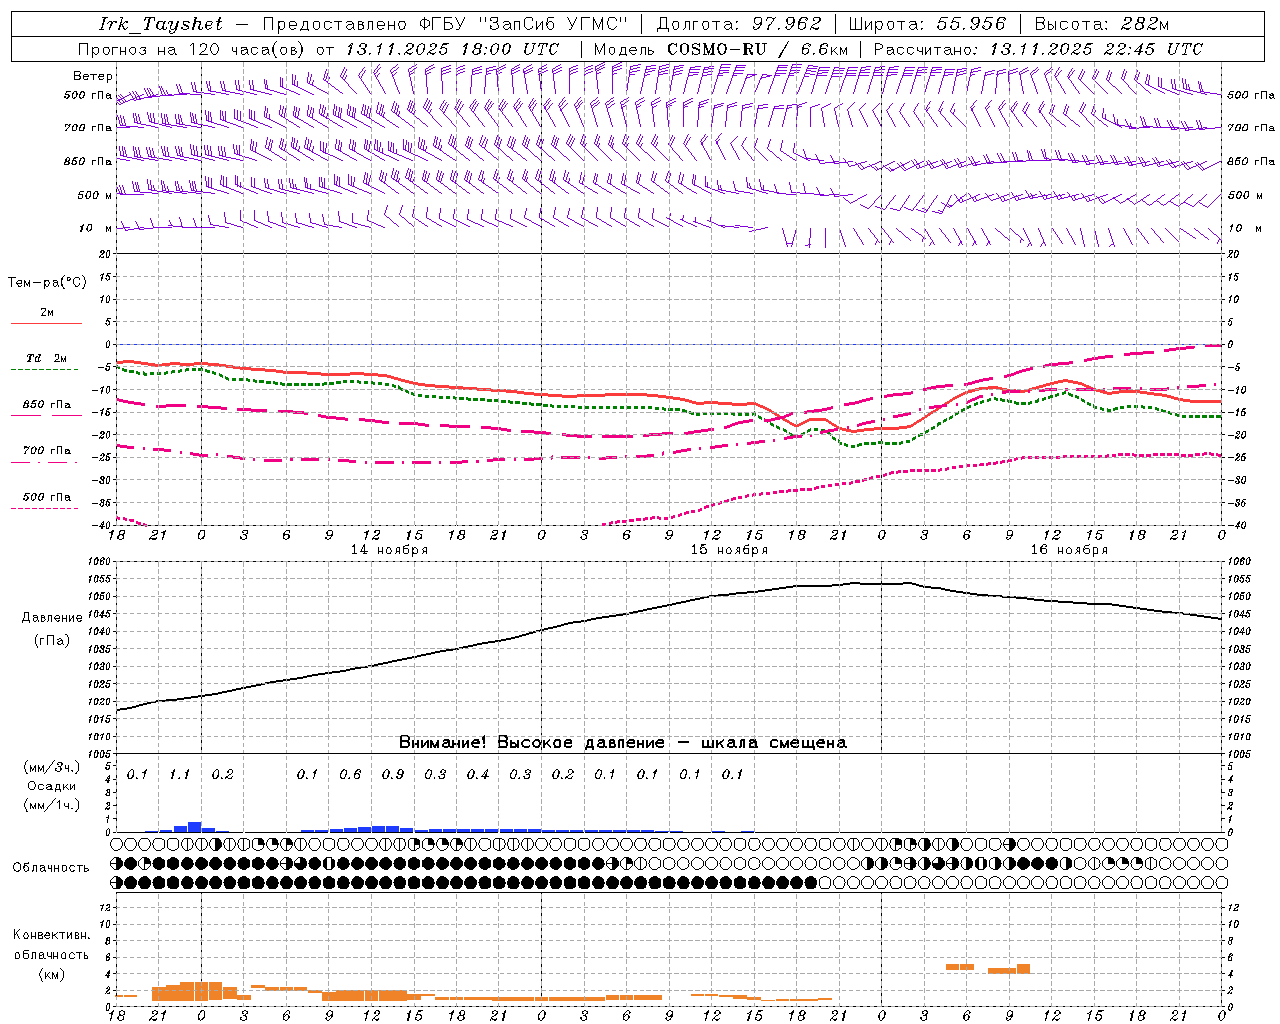Click the precipitation value "0.4"
This screenshot has width=1280, height=1024.
[x=478, y=775]
